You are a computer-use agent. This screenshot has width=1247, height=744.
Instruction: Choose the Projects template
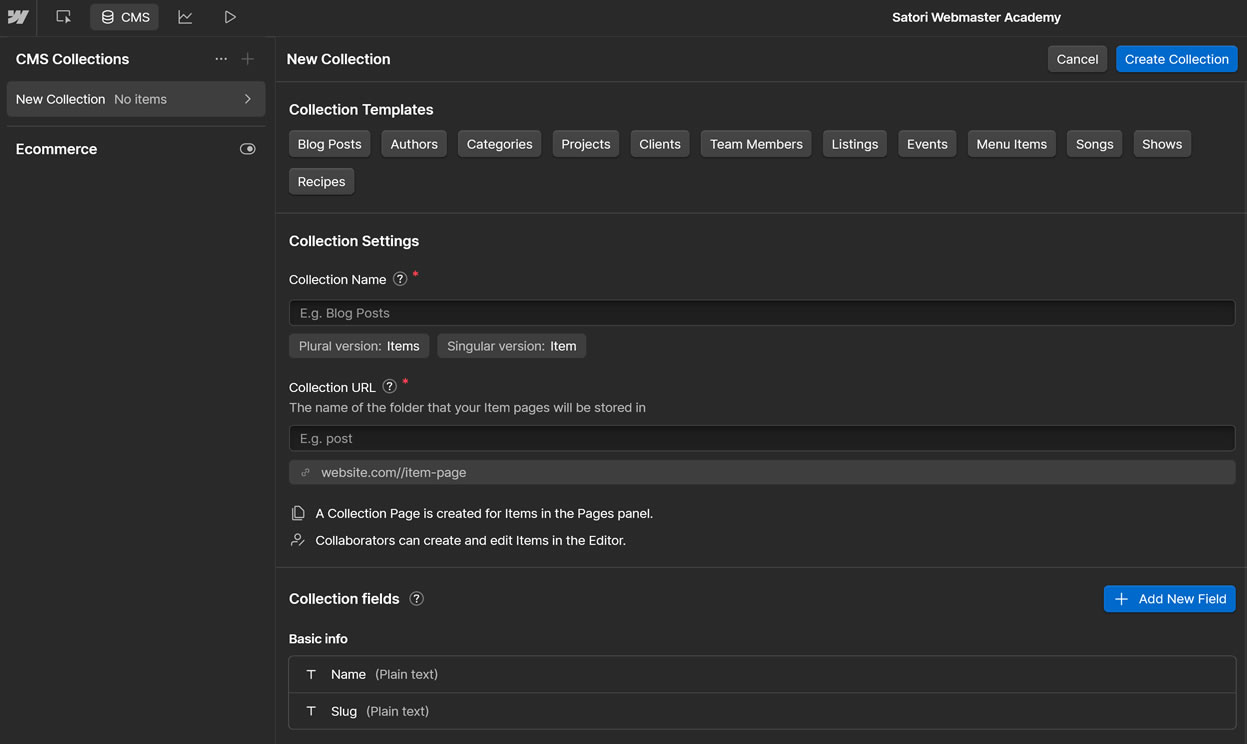586,144
